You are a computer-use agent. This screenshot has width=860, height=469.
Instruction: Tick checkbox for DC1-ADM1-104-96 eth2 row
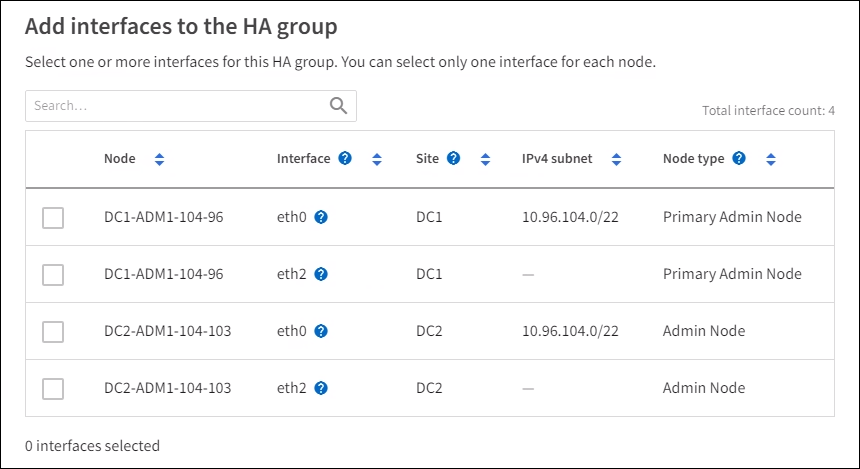pyautogui.click(x=53, y=274)
